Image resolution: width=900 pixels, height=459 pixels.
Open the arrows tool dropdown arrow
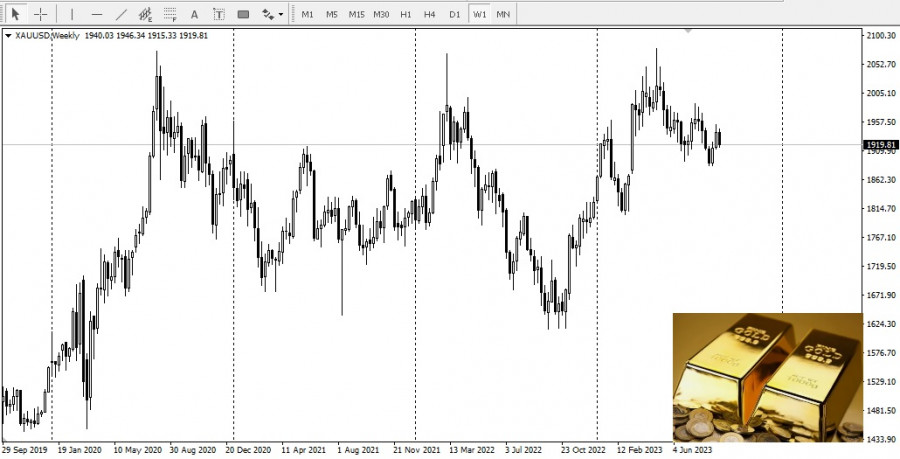click(281, 14)
